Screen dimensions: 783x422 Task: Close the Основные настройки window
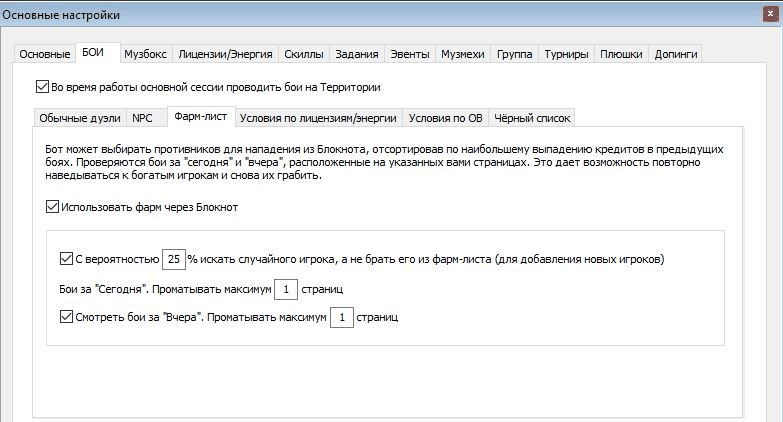770,14
